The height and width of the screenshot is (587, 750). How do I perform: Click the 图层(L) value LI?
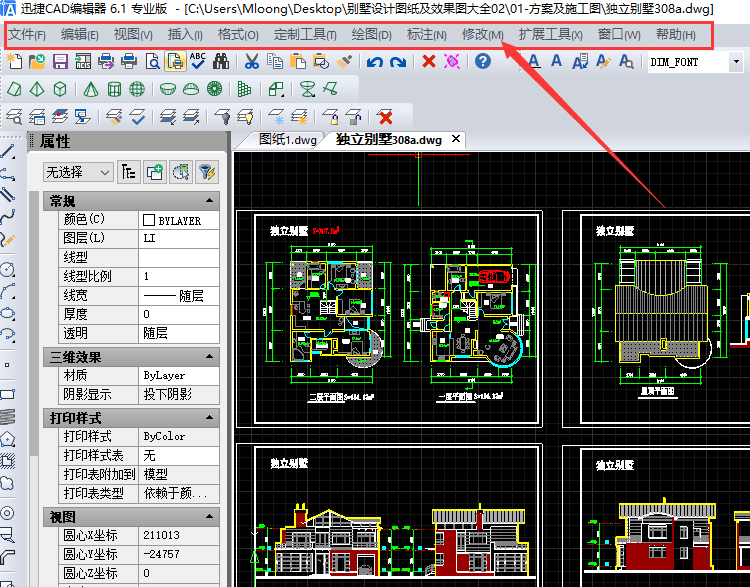tap(179, 238)
